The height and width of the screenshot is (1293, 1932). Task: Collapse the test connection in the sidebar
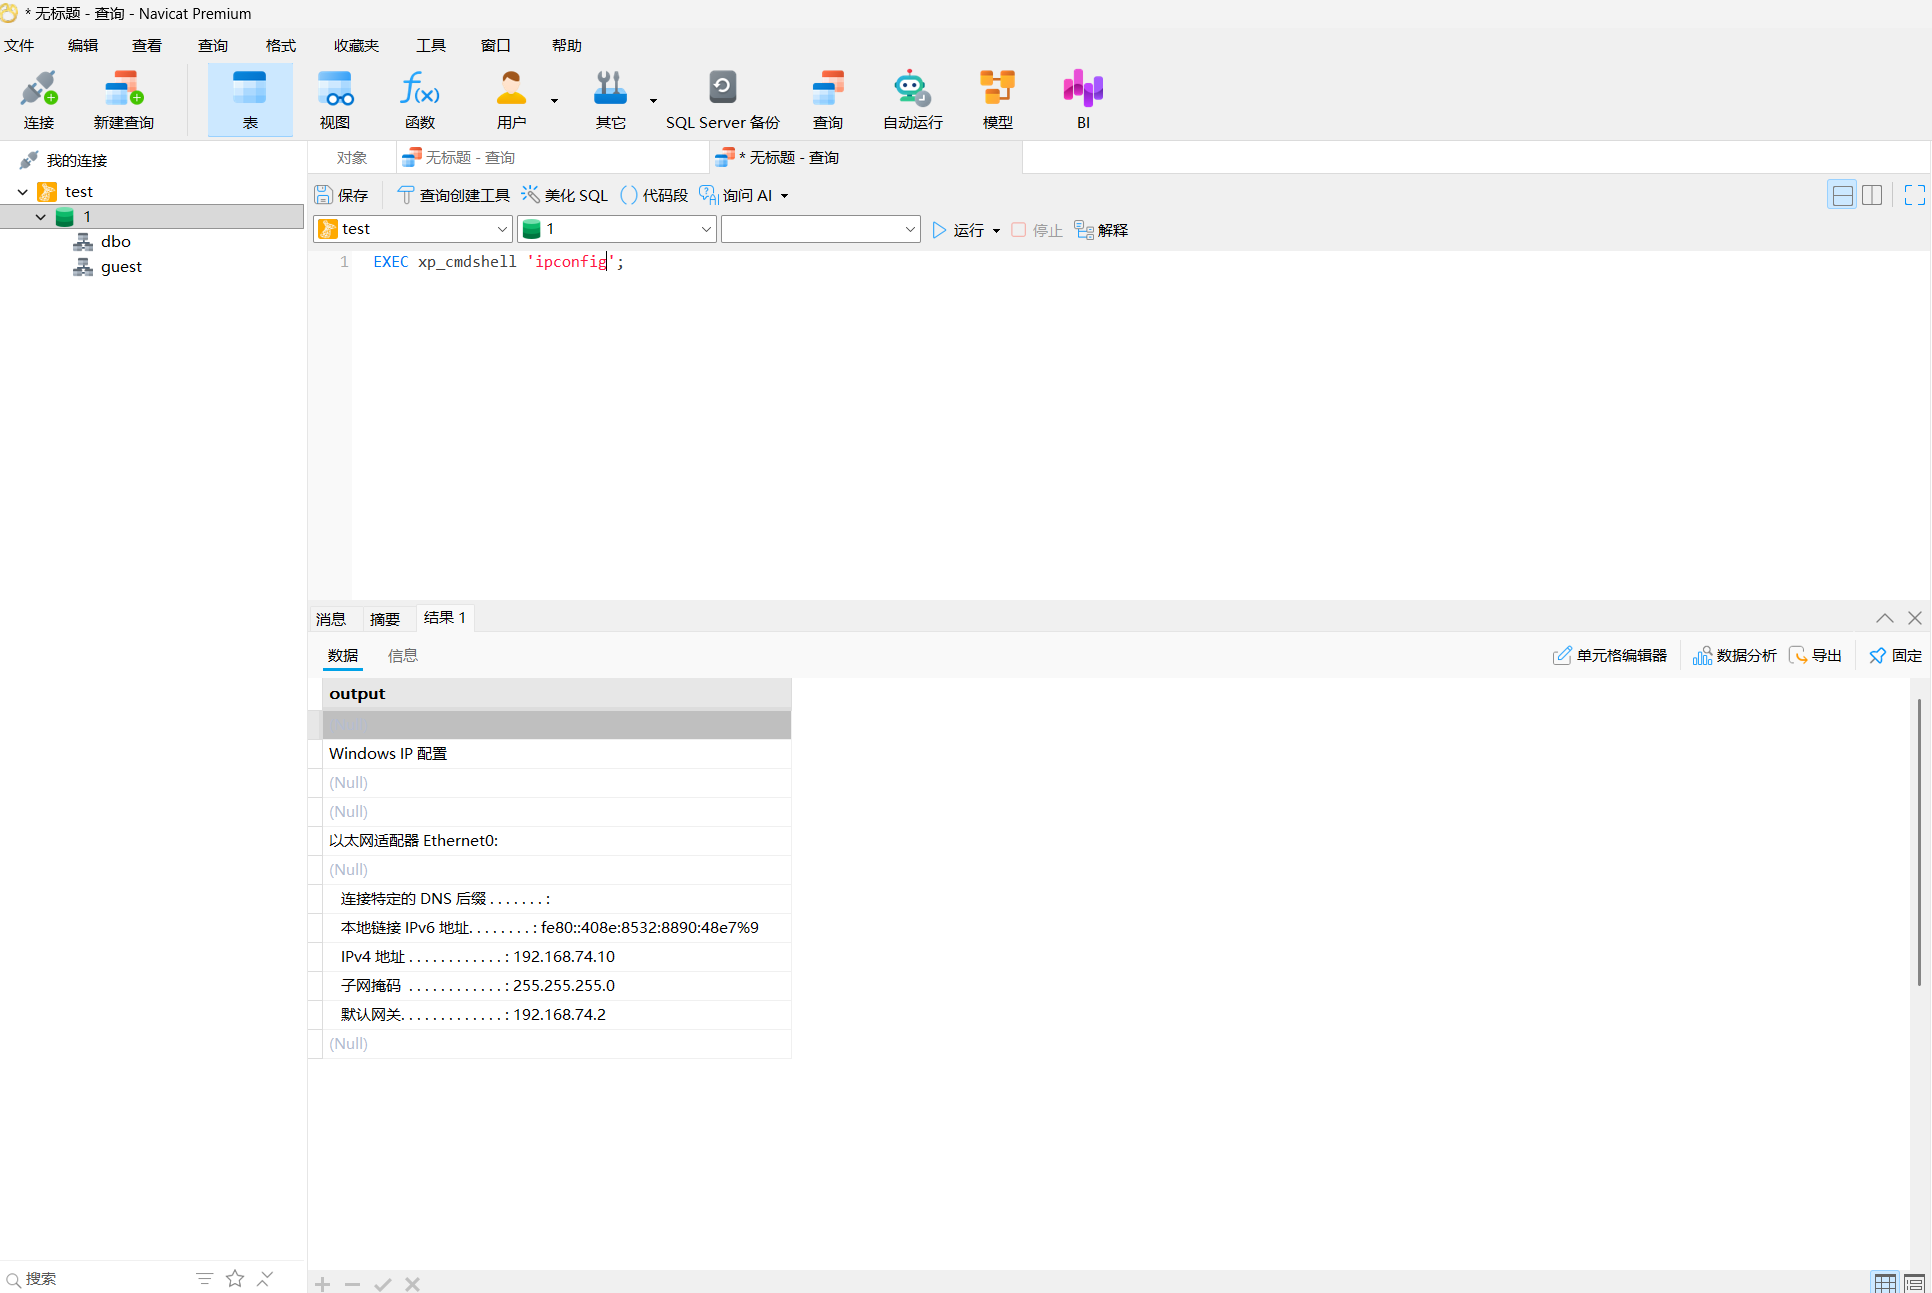pos(22,191)
